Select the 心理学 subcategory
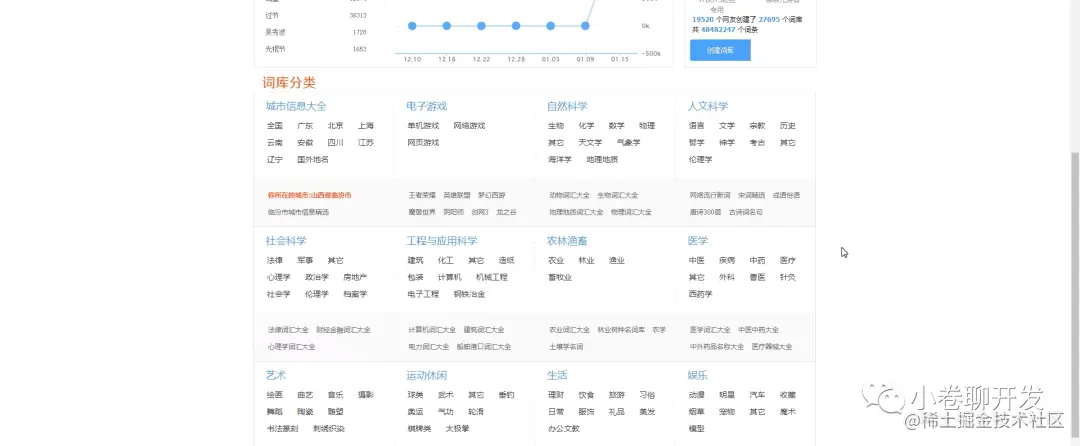Viewport: 1080px width, 446px height. pyautogui.click(x=278, y=277)
